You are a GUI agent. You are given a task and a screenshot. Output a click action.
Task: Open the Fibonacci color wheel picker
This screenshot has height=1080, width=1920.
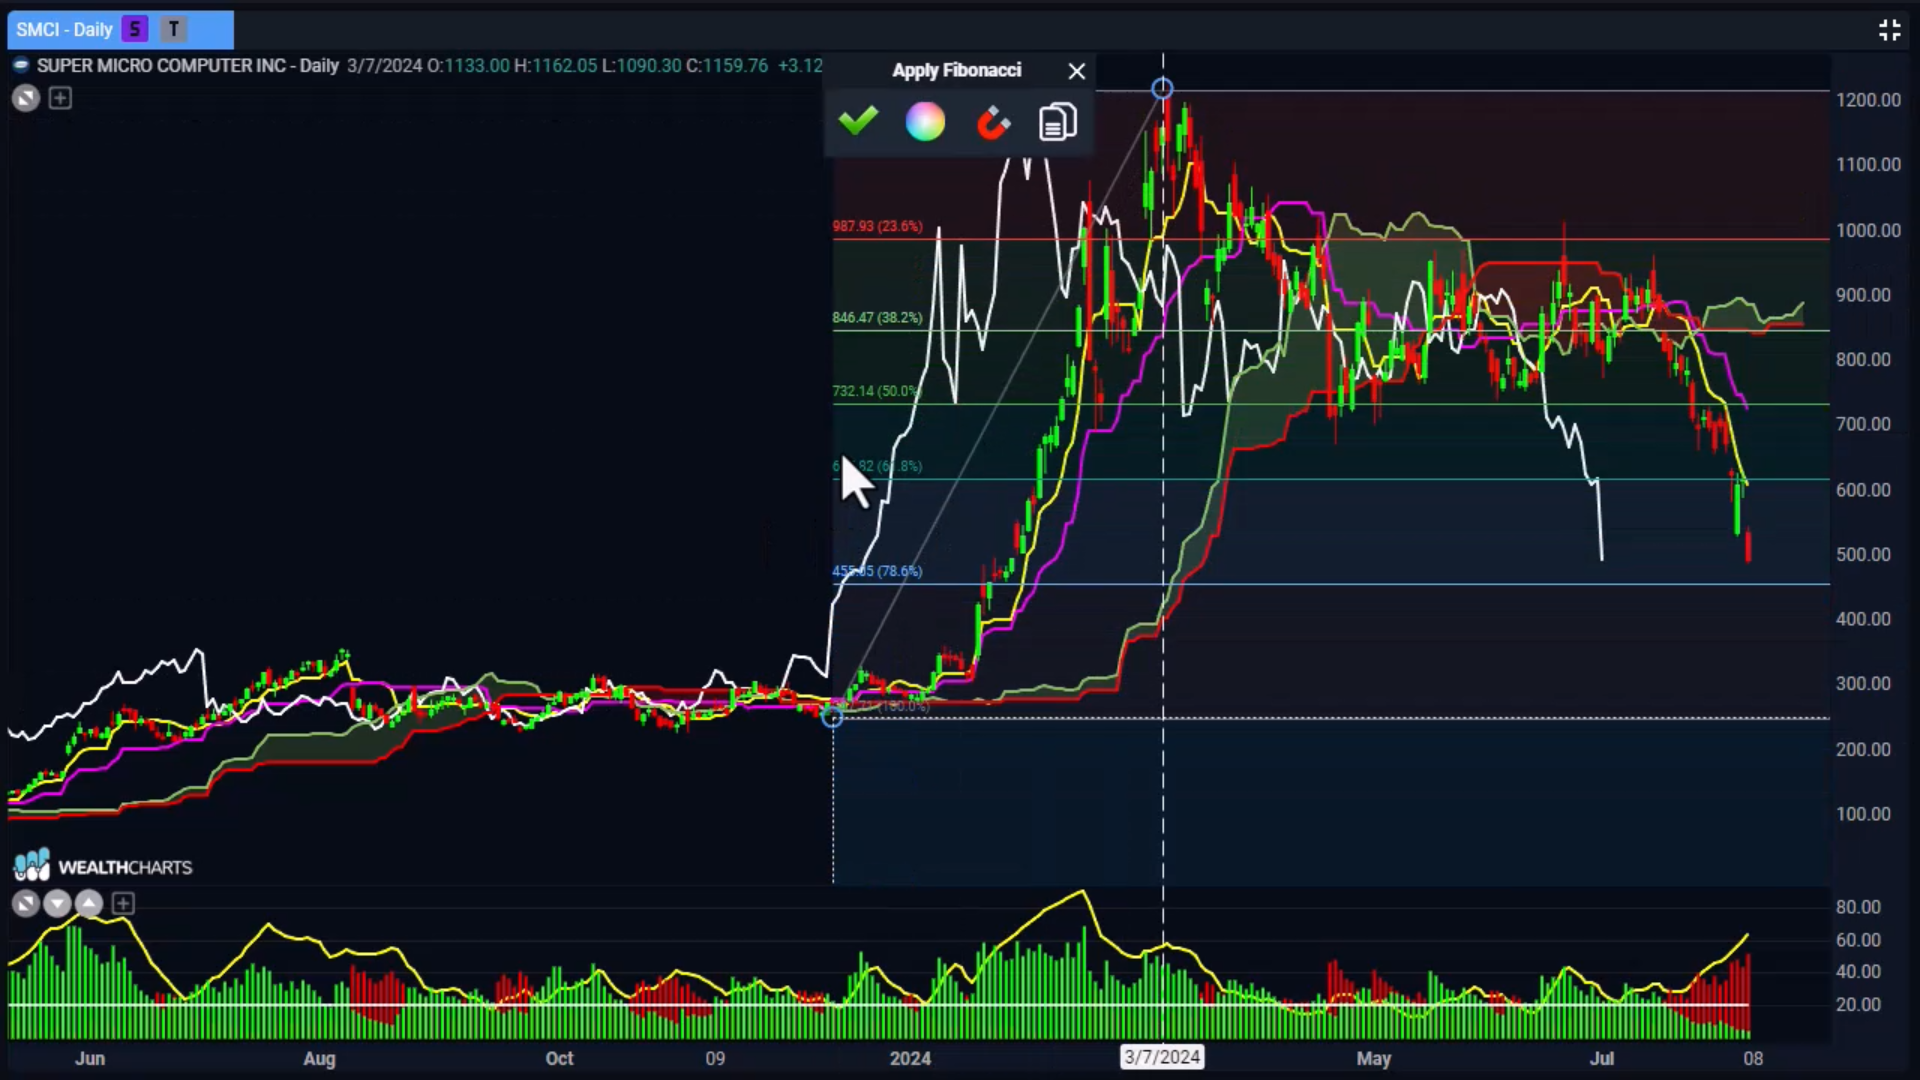[x=925, y=122]
